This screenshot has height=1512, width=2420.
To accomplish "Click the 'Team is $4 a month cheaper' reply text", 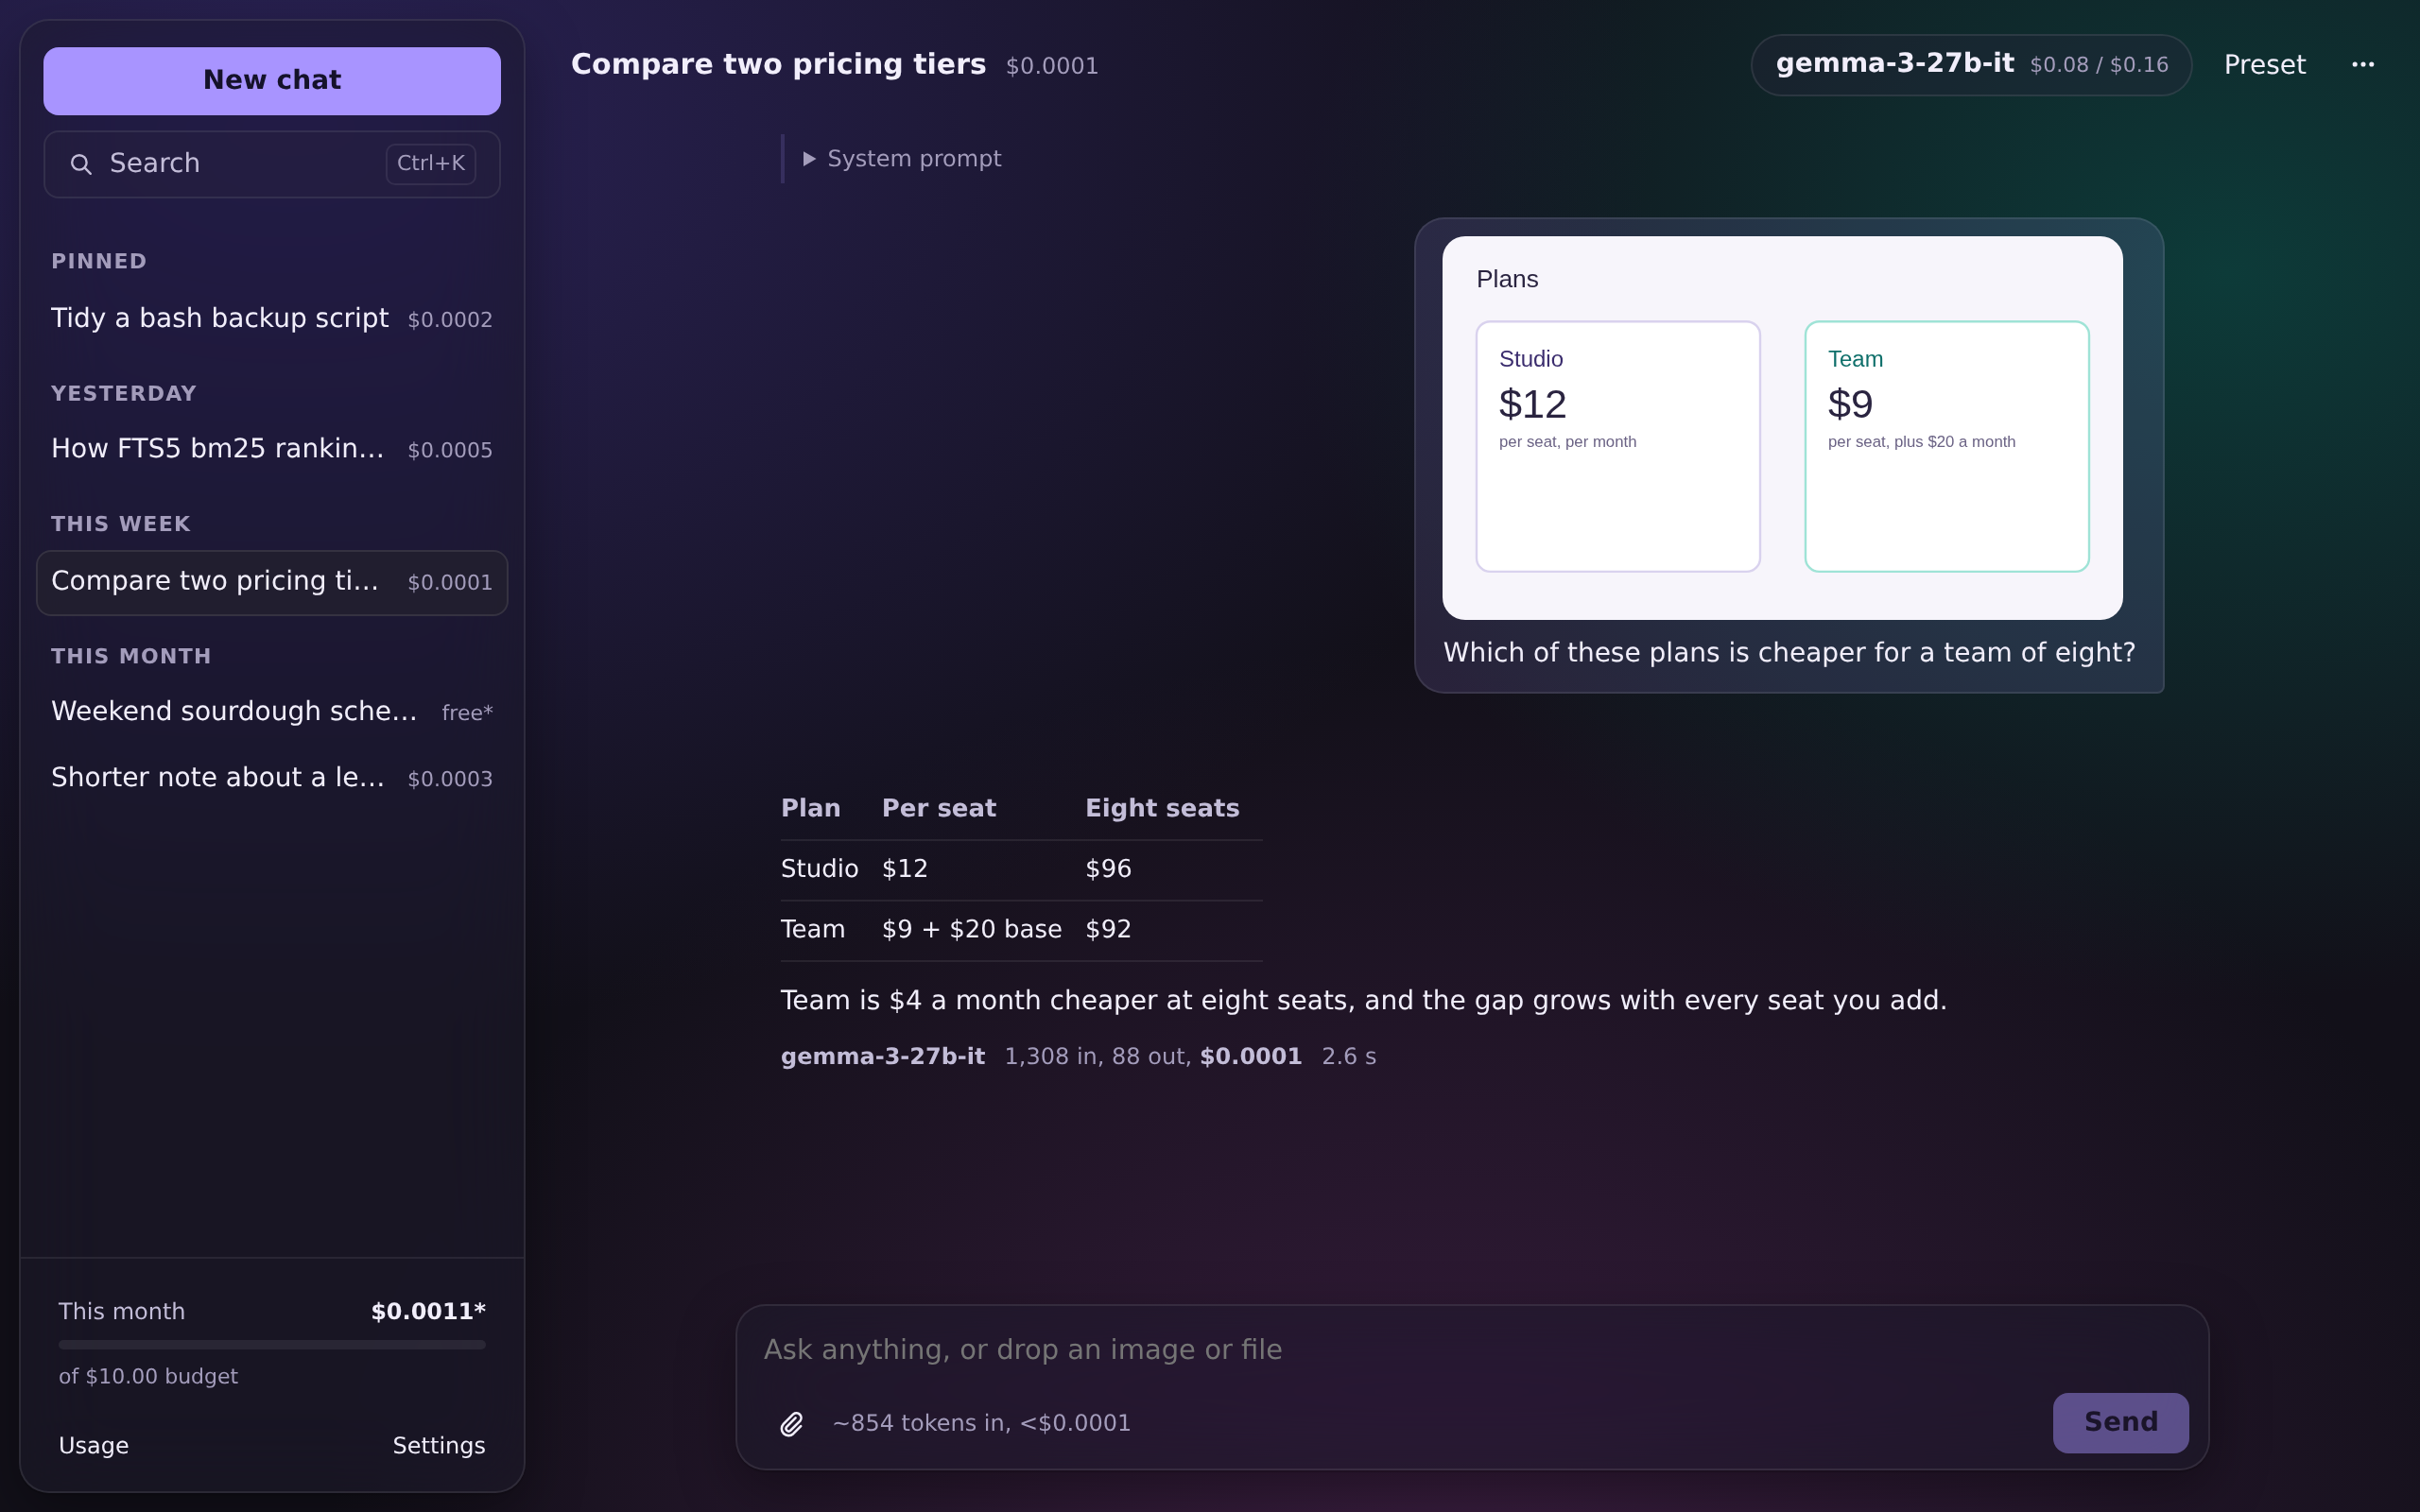I will point(1363,1001).
